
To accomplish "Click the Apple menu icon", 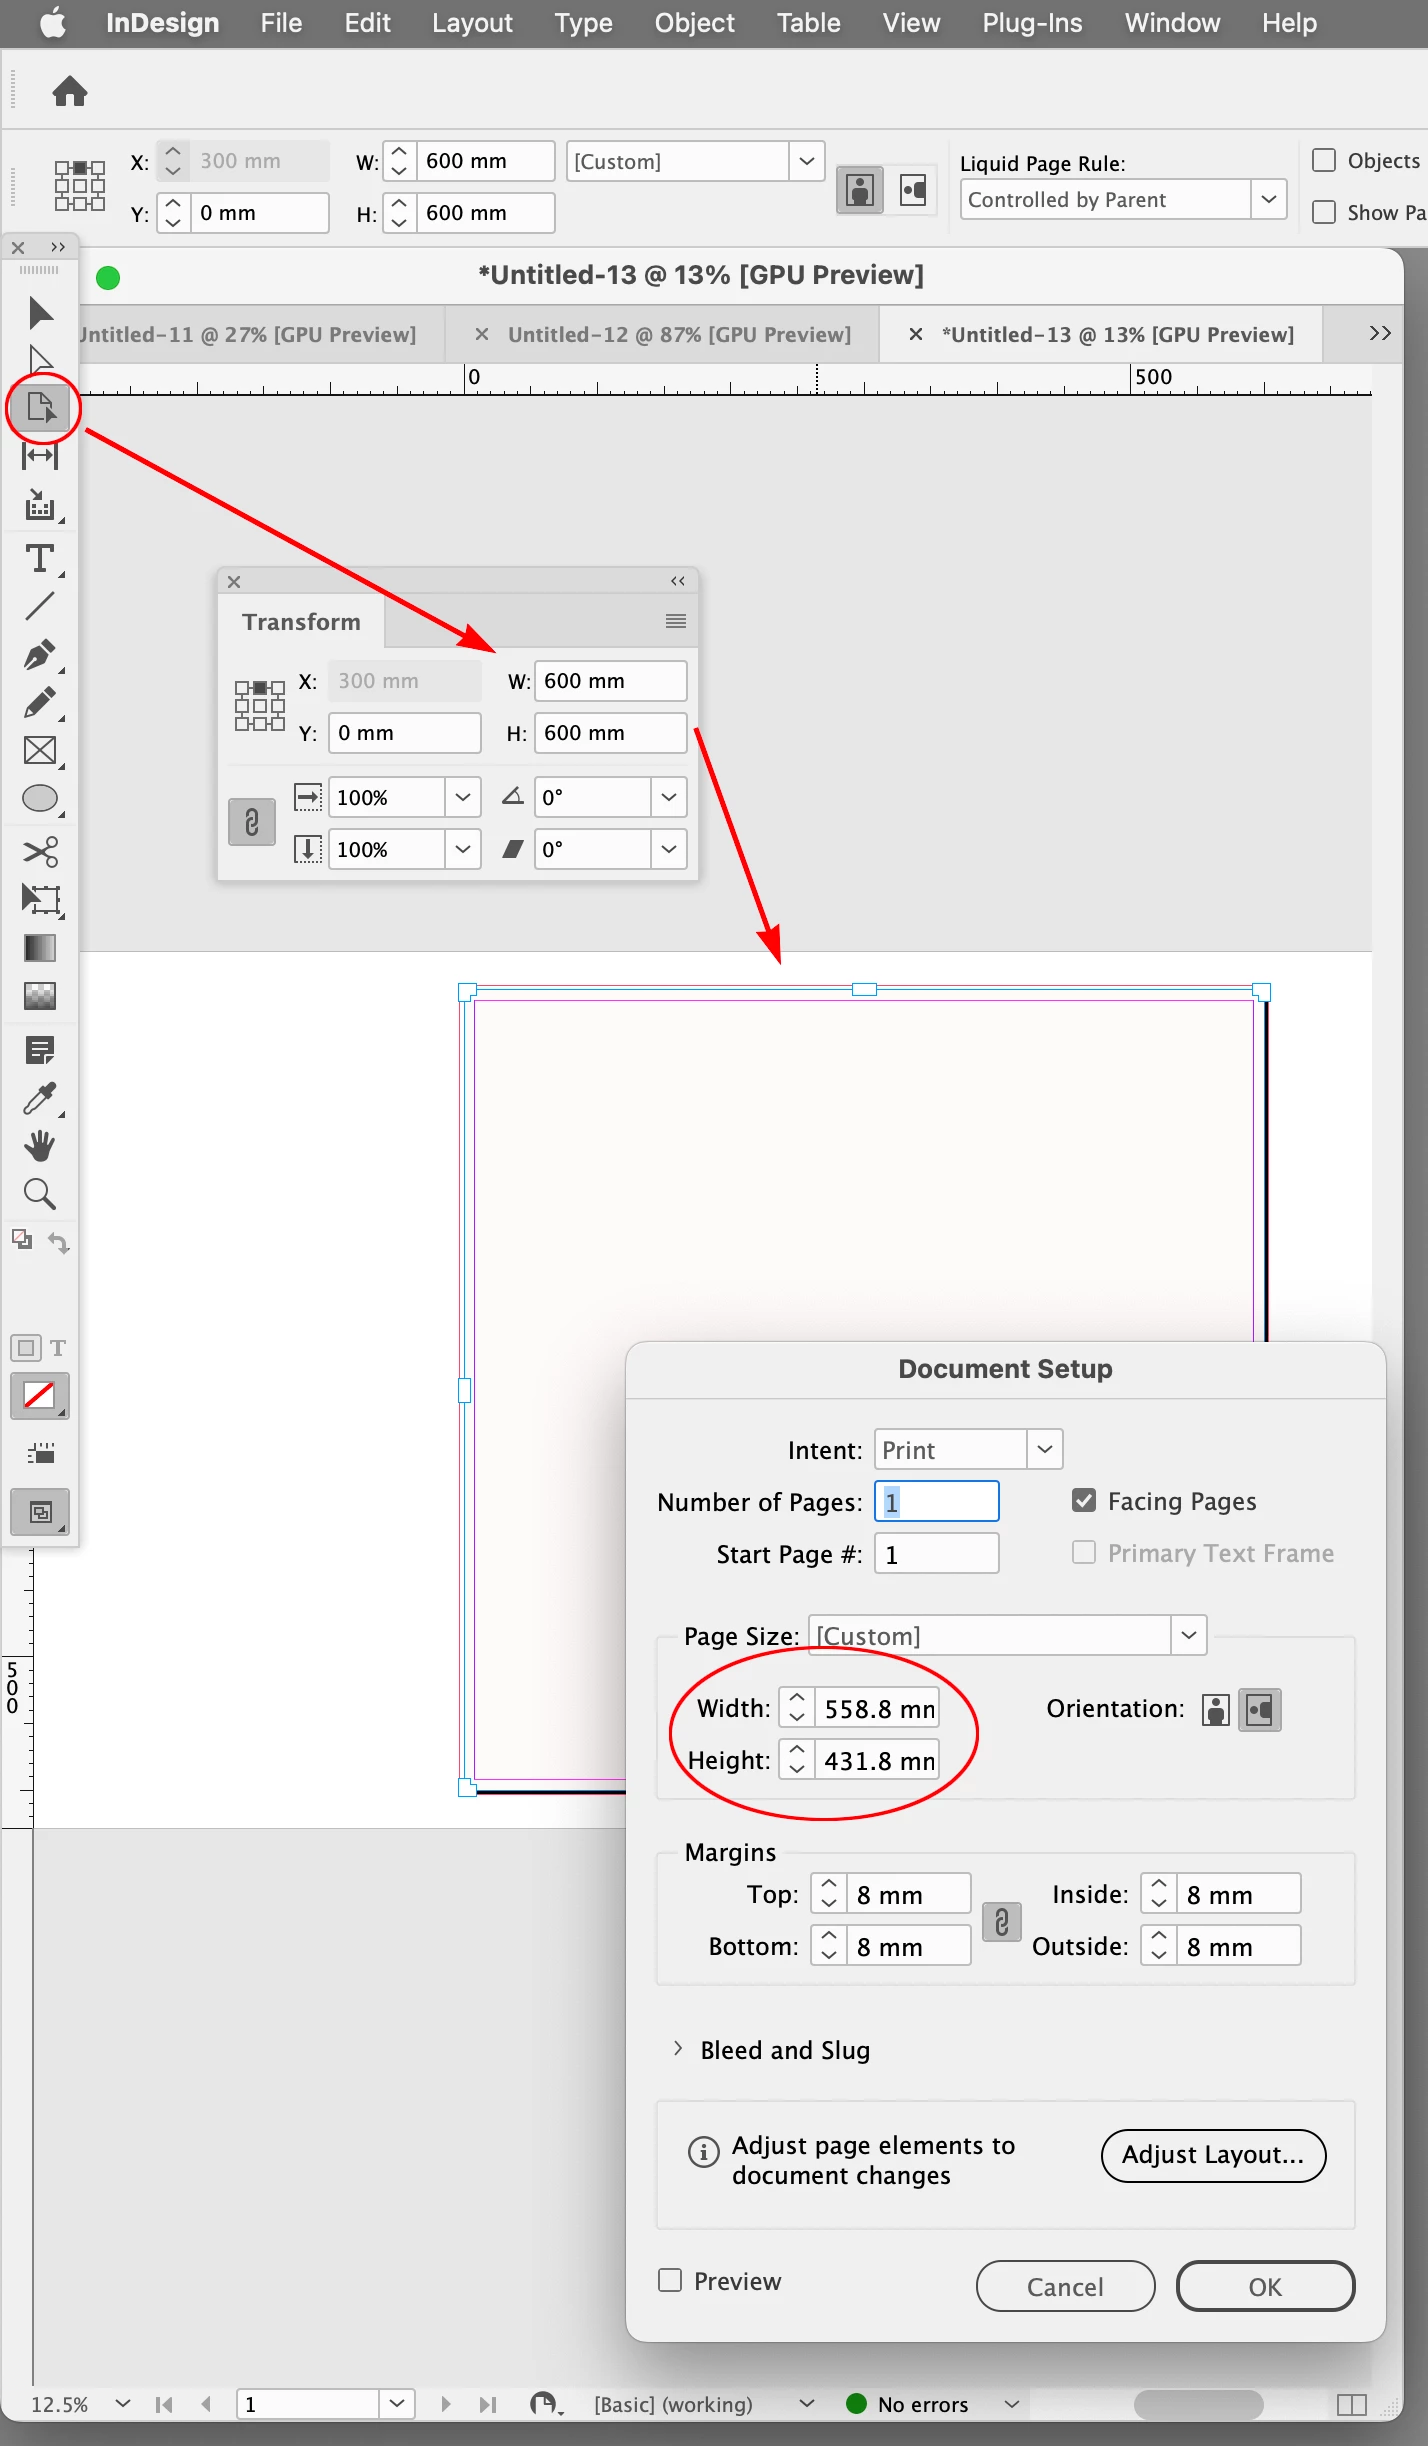I will (x=53, y=22).
